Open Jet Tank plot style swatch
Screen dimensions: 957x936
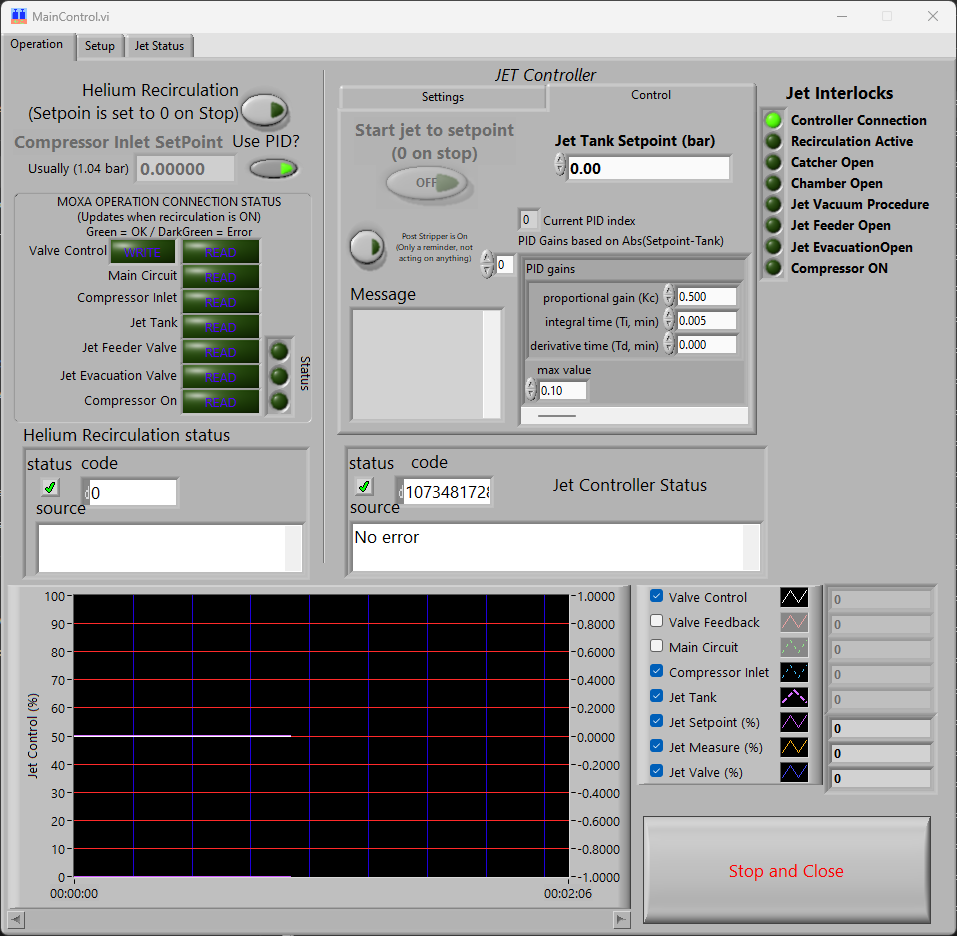pyautogui.click(x=794, y=697)
